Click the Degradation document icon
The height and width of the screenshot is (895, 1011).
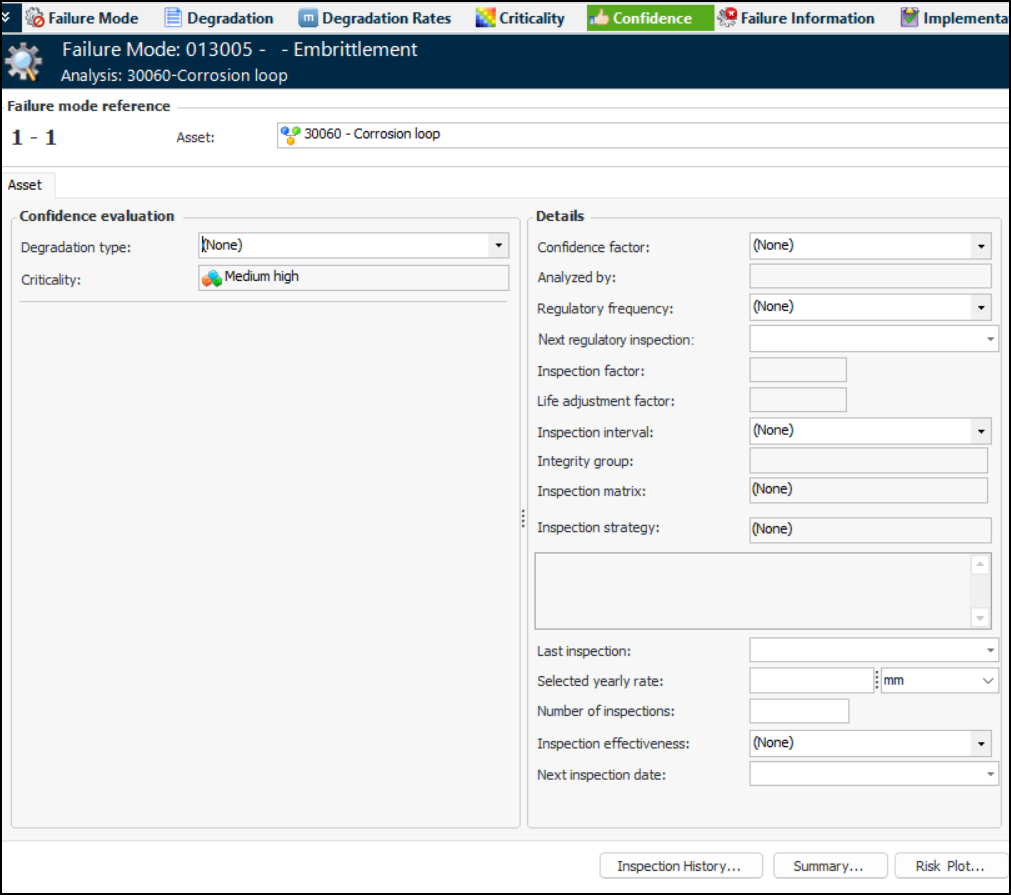click(173, 18)
